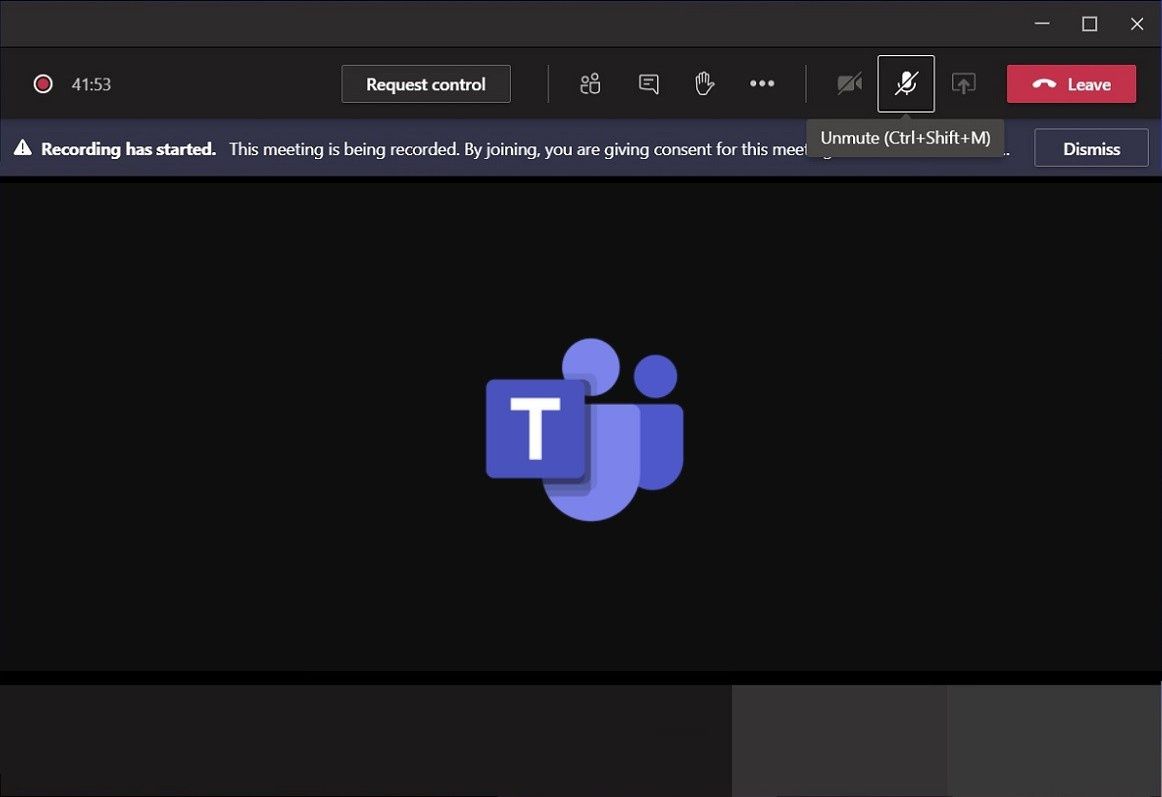Click the red recording indicator icon
The height and width of the screenshot is (797, 1162).
pyautogui.click(x=43, y=84)
